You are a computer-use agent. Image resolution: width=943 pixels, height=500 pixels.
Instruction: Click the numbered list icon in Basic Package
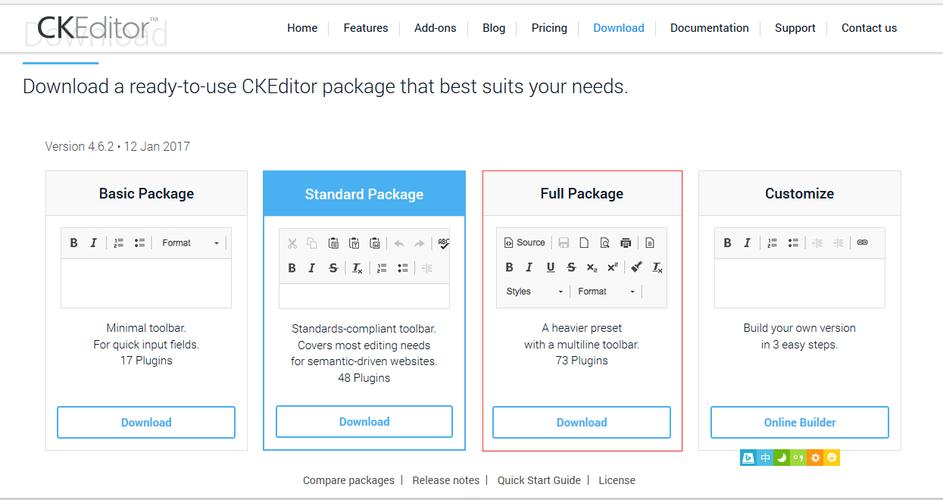pos(119,243)
